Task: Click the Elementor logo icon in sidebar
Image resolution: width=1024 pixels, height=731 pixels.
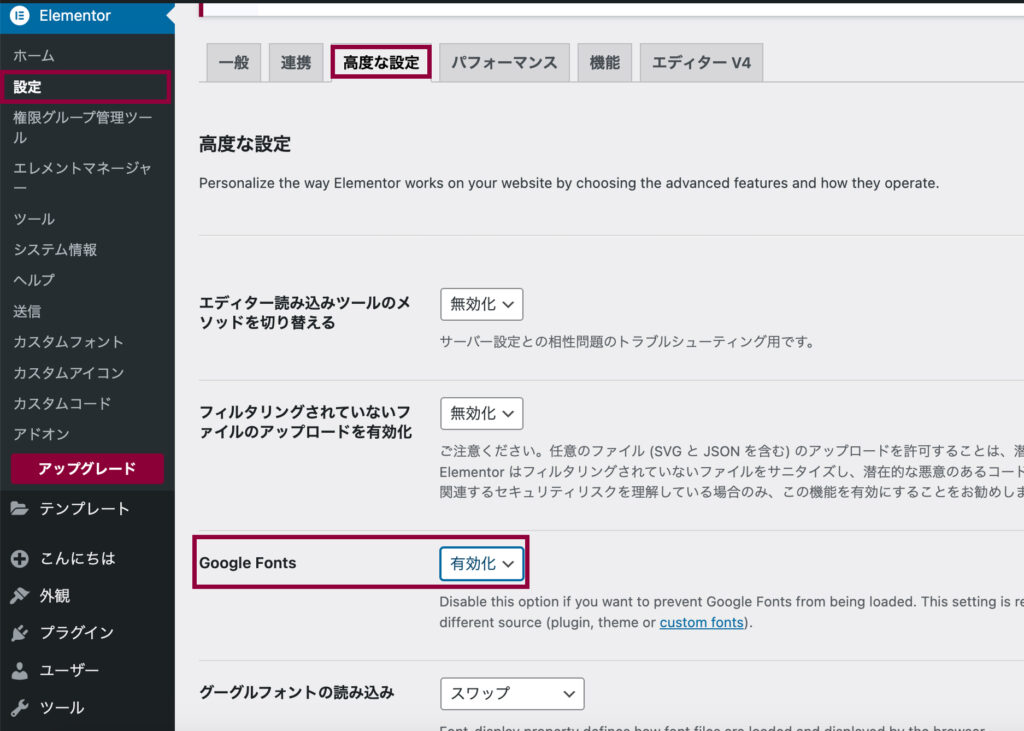Action: coord(20,16)
